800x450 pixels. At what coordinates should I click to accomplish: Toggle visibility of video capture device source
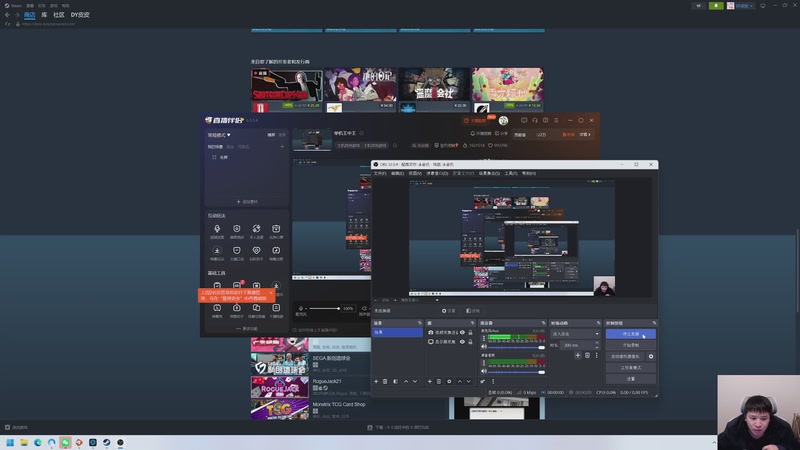(x=462, y=333)
